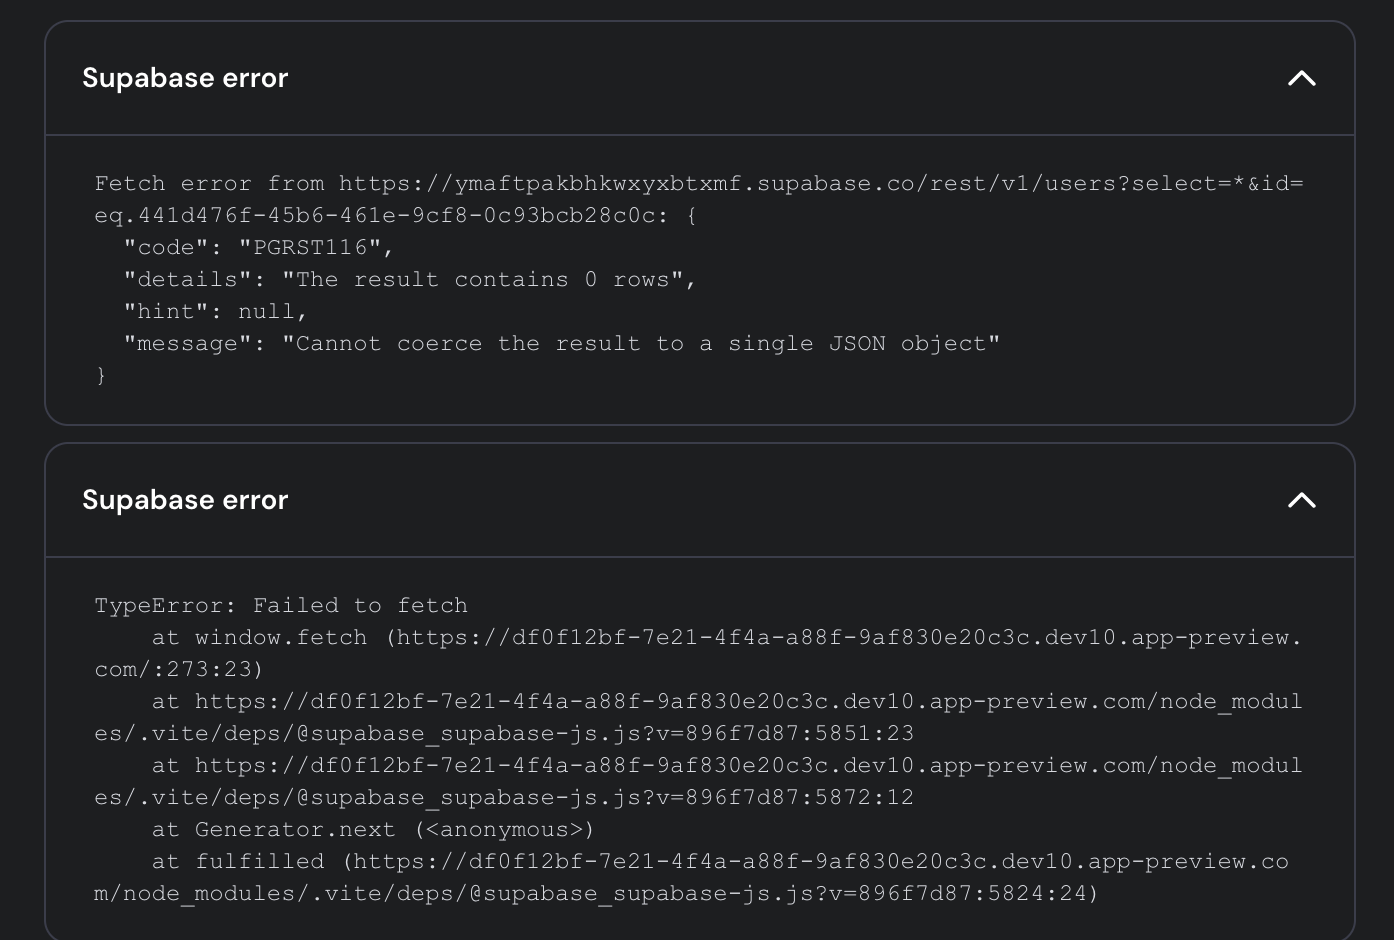The image size is (1394, 940).
Task: Click the eq.441d476f user ID line
Action: click(x=380, y=216)
